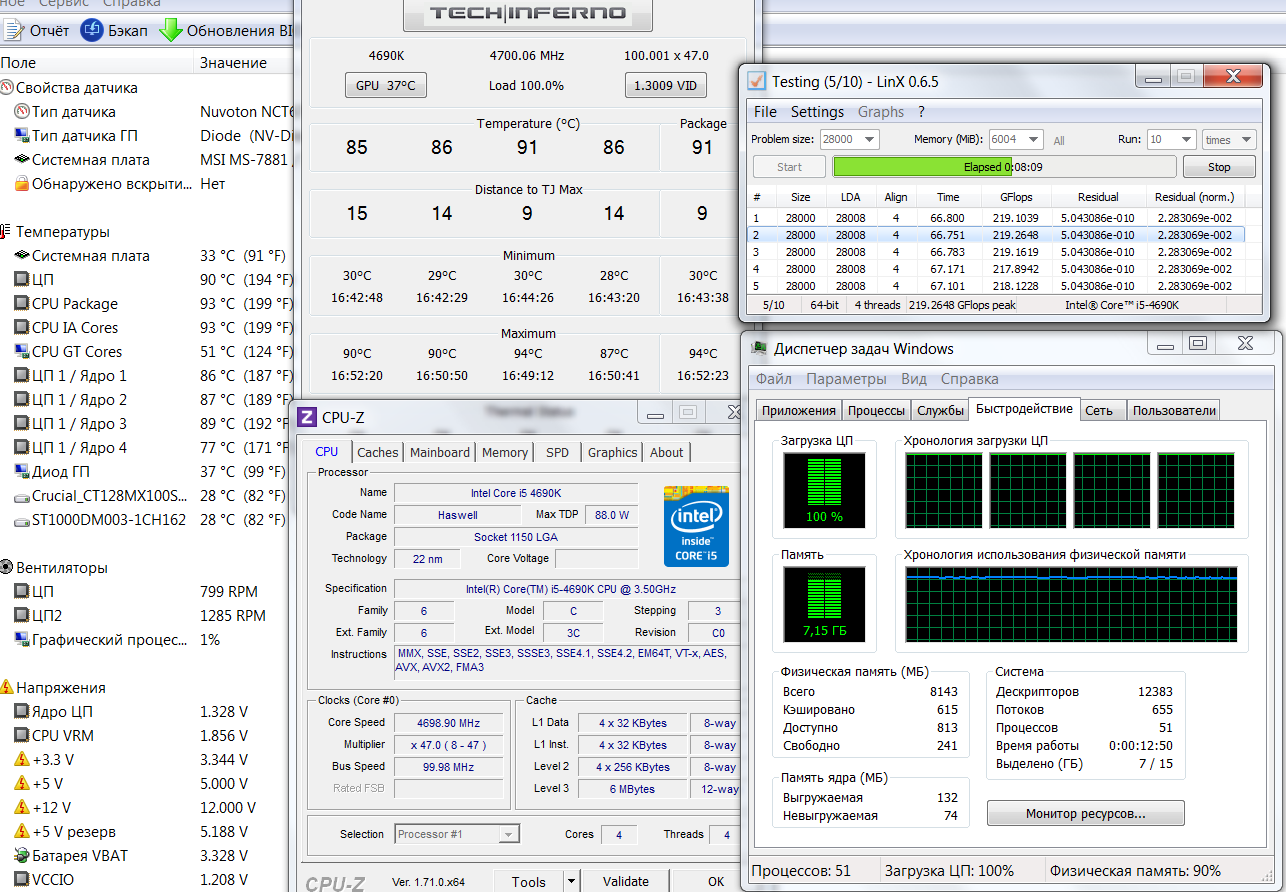Select the CPU Package temperature row
1286x892 pixels.
point(75,304)
